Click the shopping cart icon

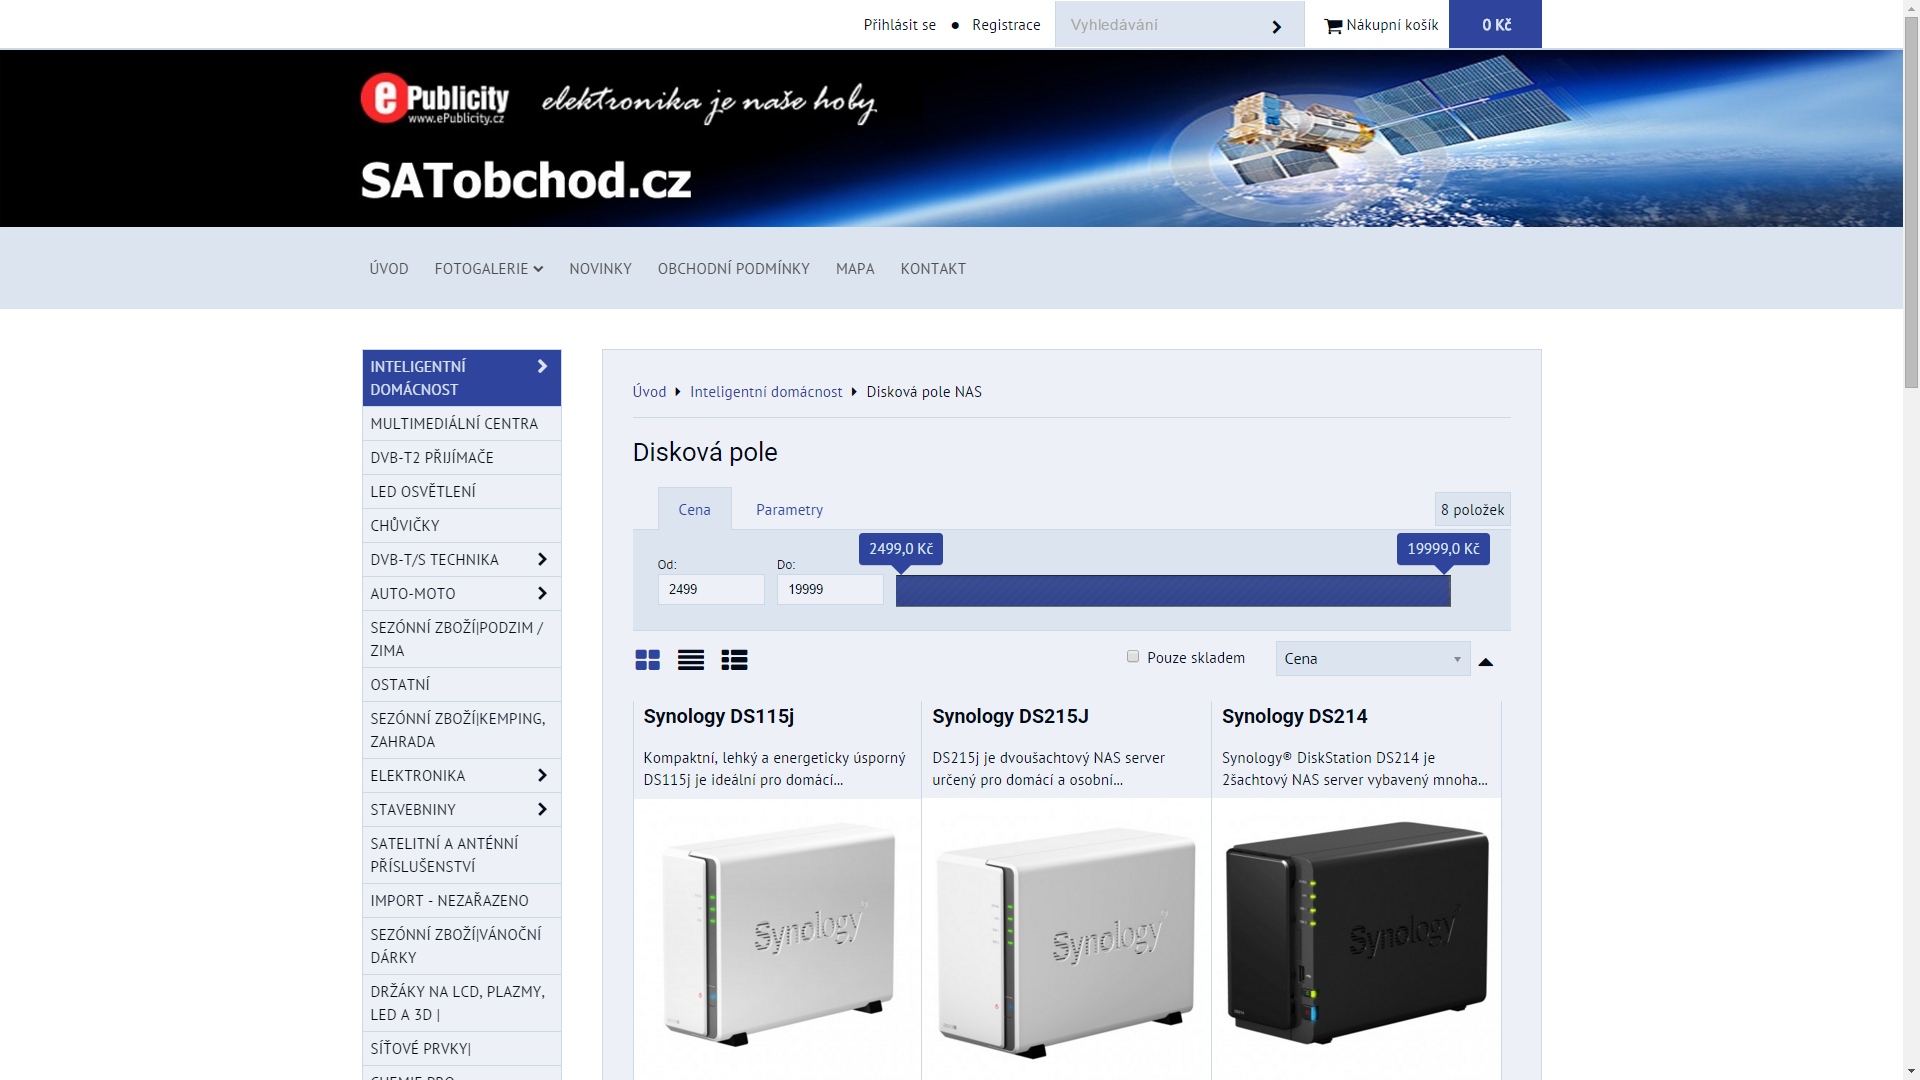click(x=1333, y=26)
